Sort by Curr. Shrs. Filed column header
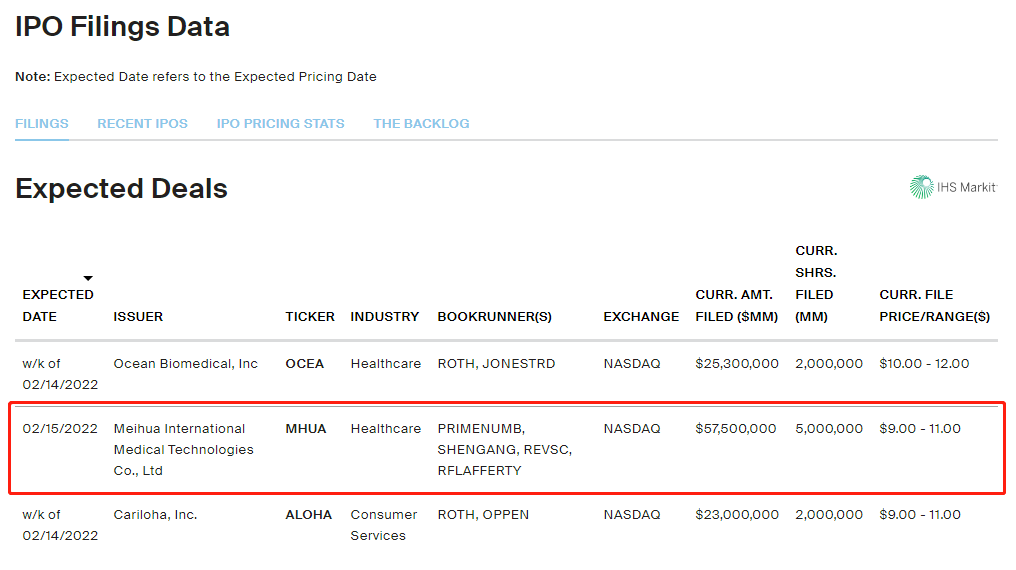Screen dimensions: 1016x570 pos(816,284)
